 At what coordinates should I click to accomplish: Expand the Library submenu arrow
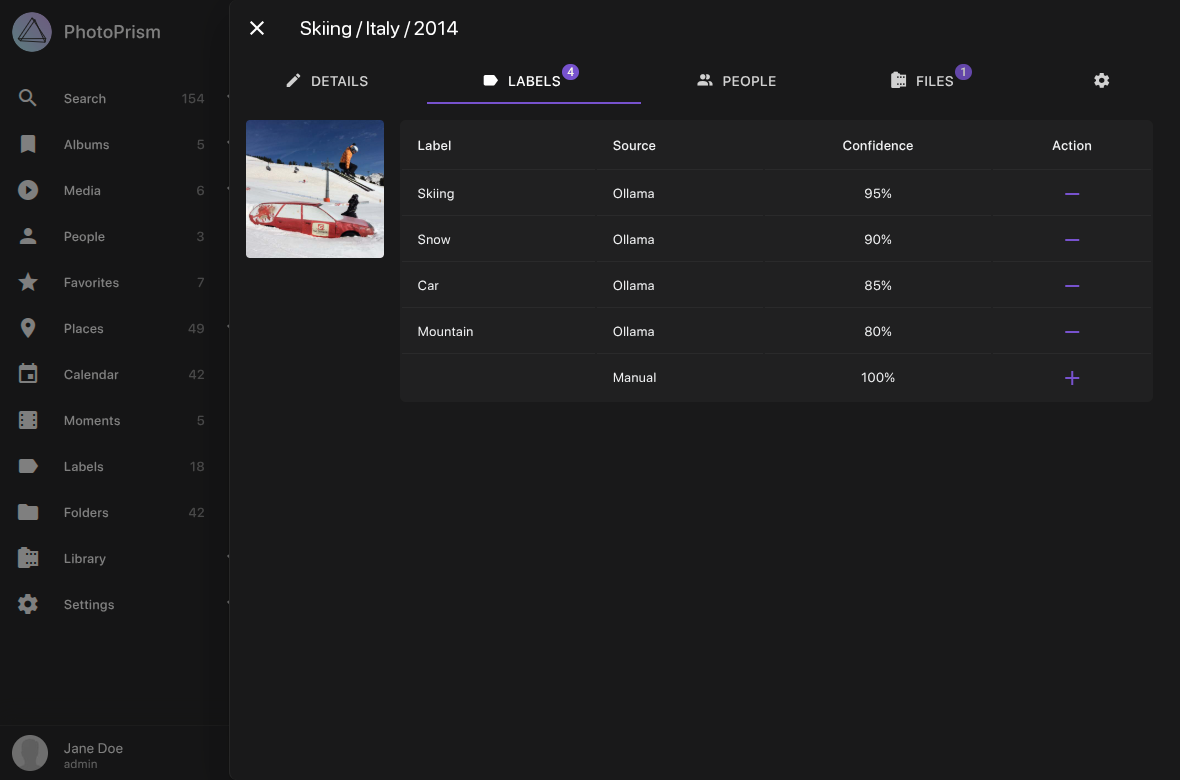pyautogui.click(x=227, y=557)
